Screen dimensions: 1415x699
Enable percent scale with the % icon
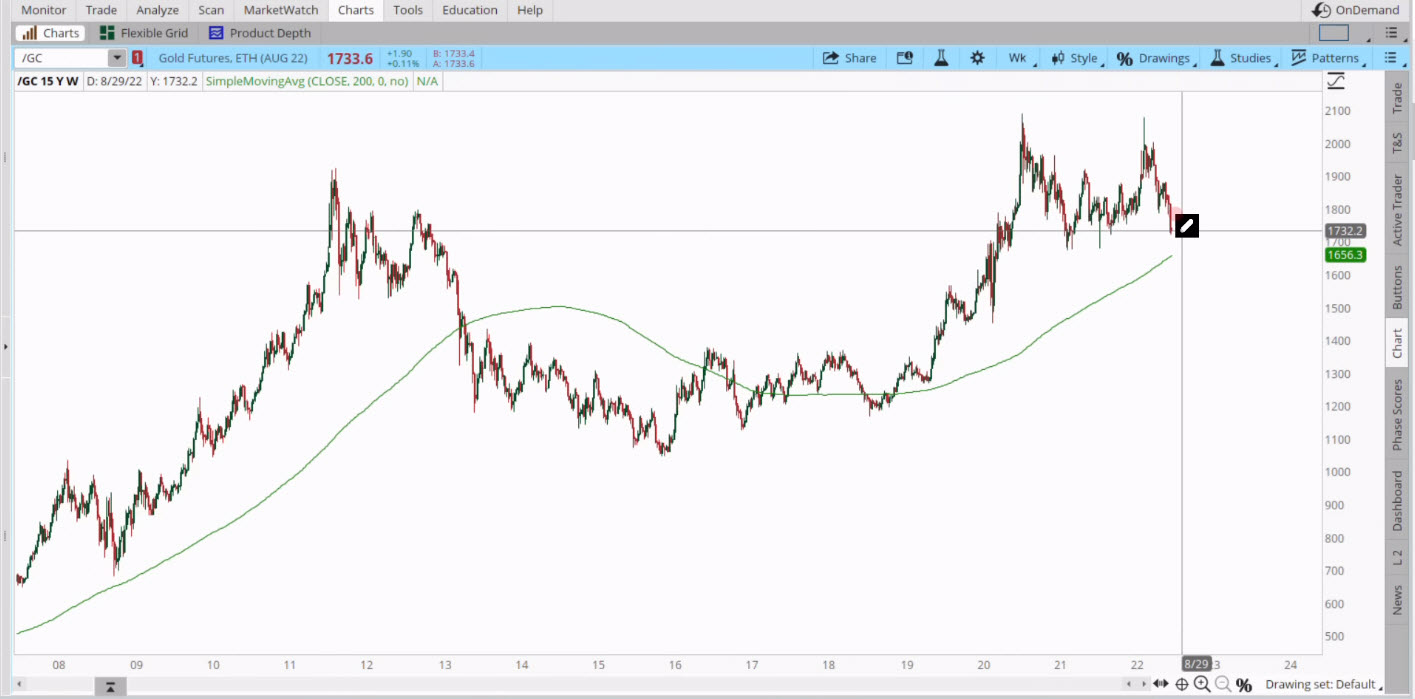point(1245,685)
